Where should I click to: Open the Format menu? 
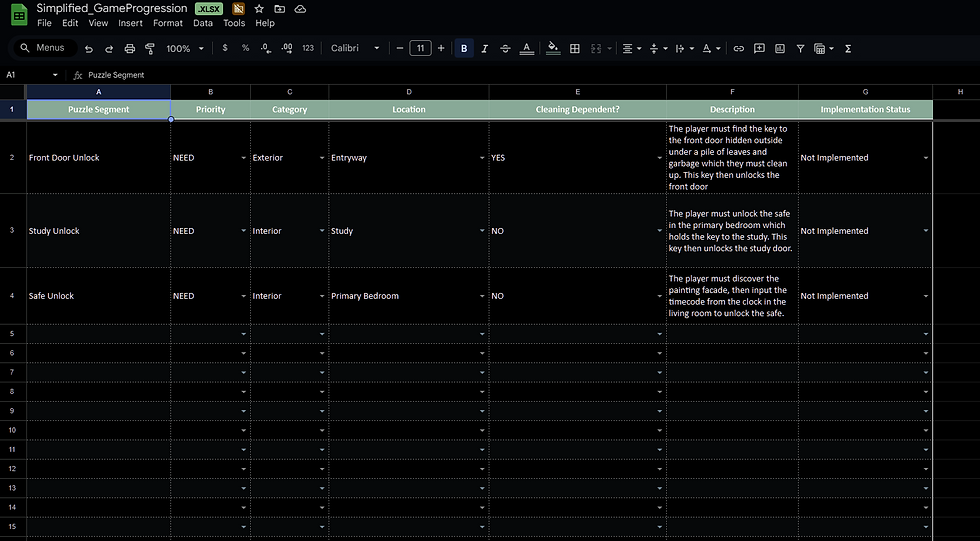coord(168,23)
